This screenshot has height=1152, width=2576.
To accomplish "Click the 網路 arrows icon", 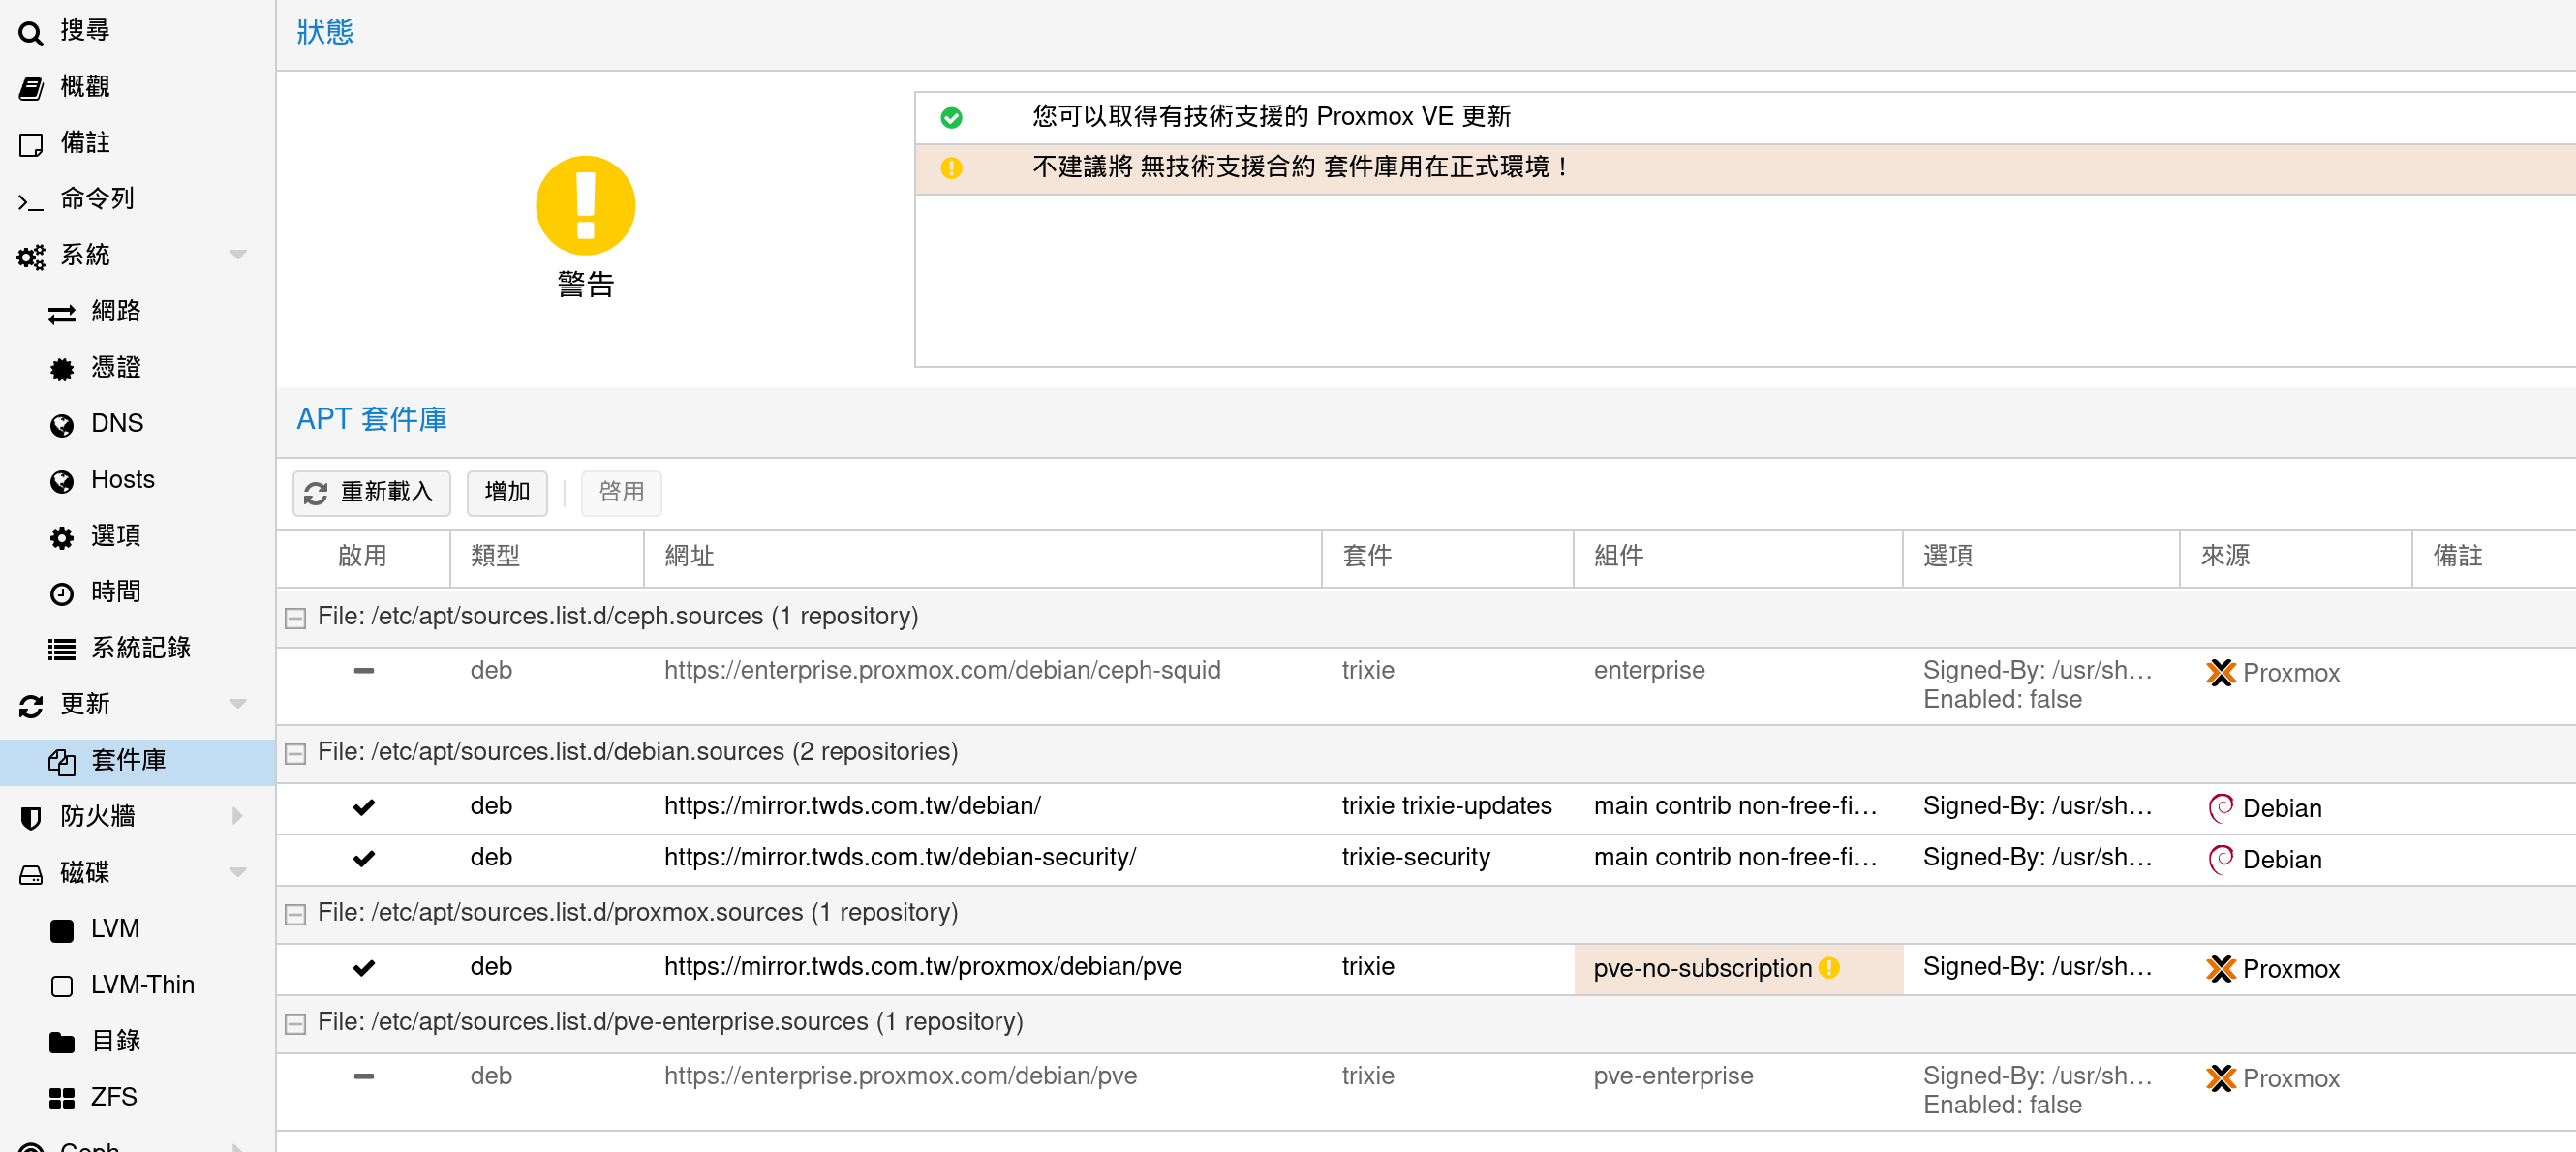I will tap(62, 314).
